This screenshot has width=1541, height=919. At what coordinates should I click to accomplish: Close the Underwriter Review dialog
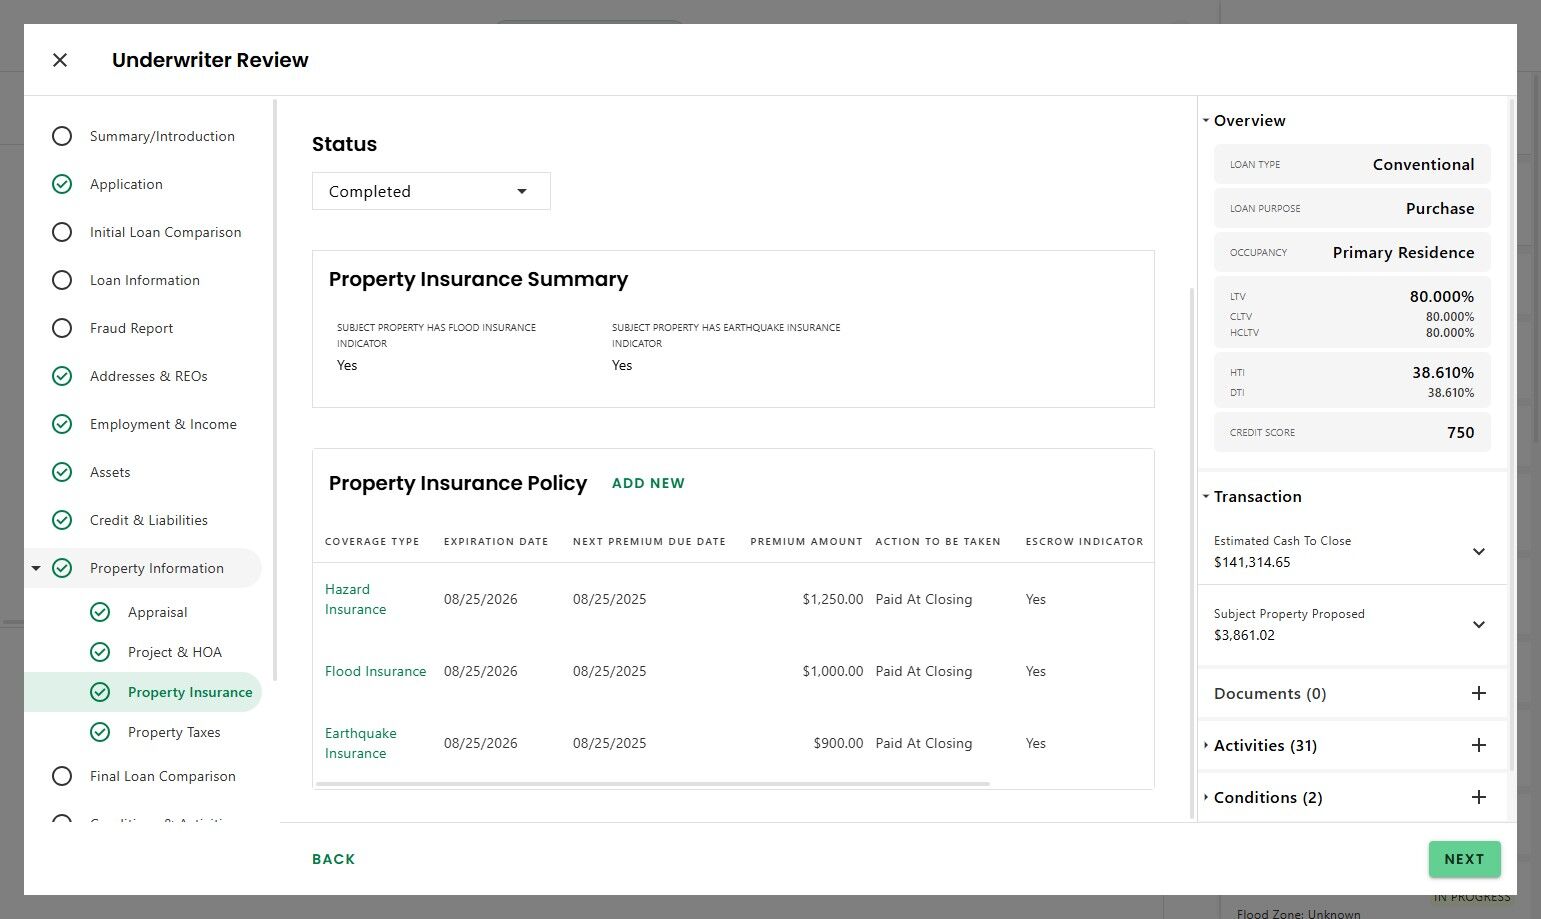click(x=60, y=60)
